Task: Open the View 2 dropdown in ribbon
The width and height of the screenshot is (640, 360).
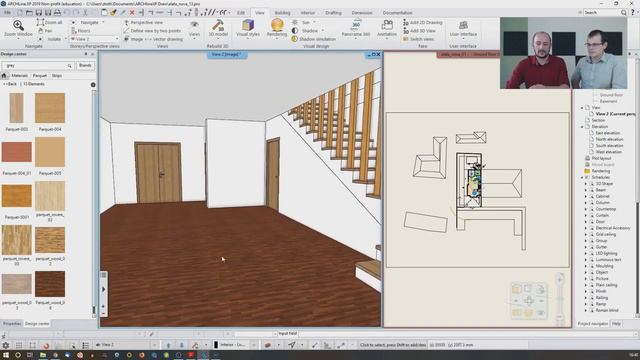Action: pyautogui.click(x=94, y=39)
